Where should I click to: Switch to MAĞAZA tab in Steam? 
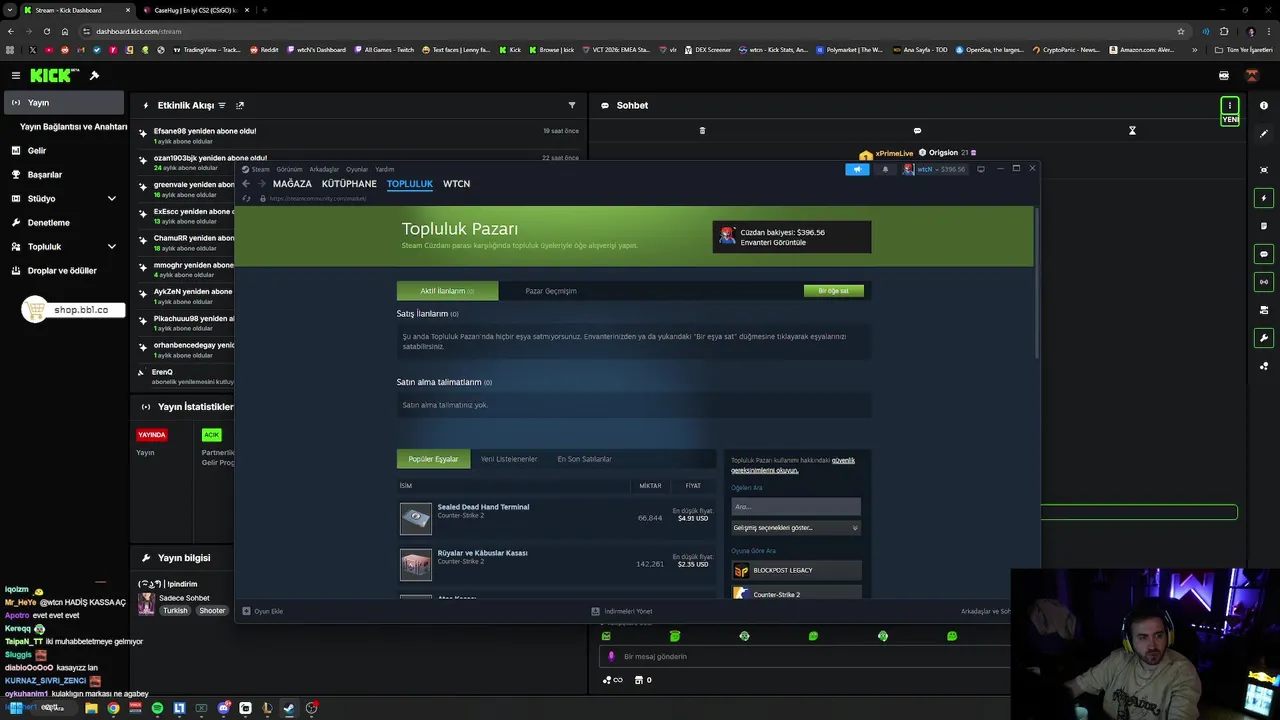(x=292, y=184)
